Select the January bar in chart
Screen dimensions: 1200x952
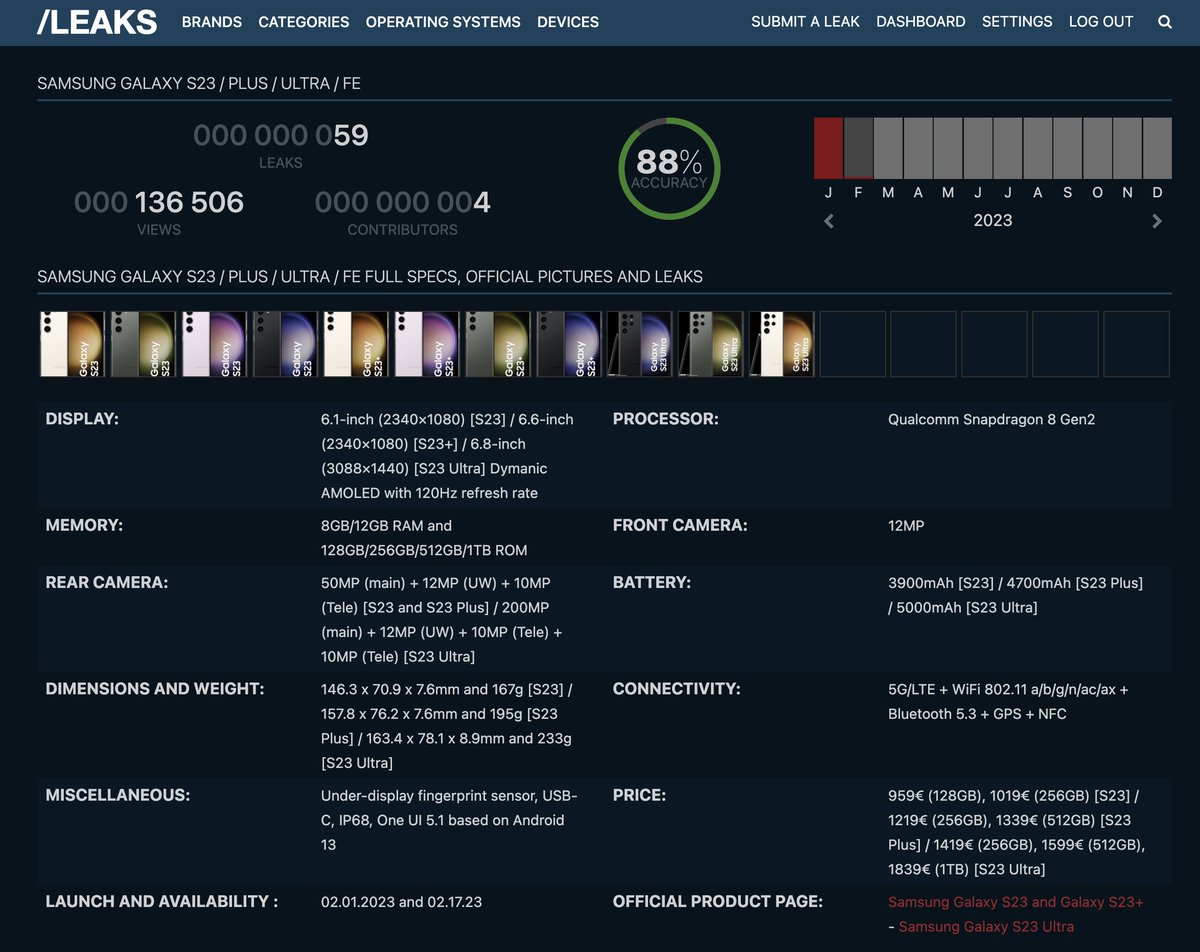(x=828, y=148)
